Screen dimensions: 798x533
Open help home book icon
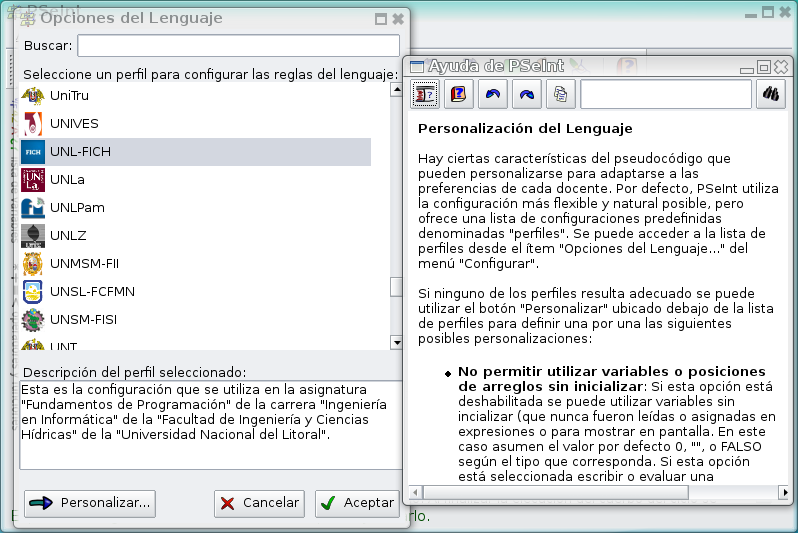click(459, 94)
